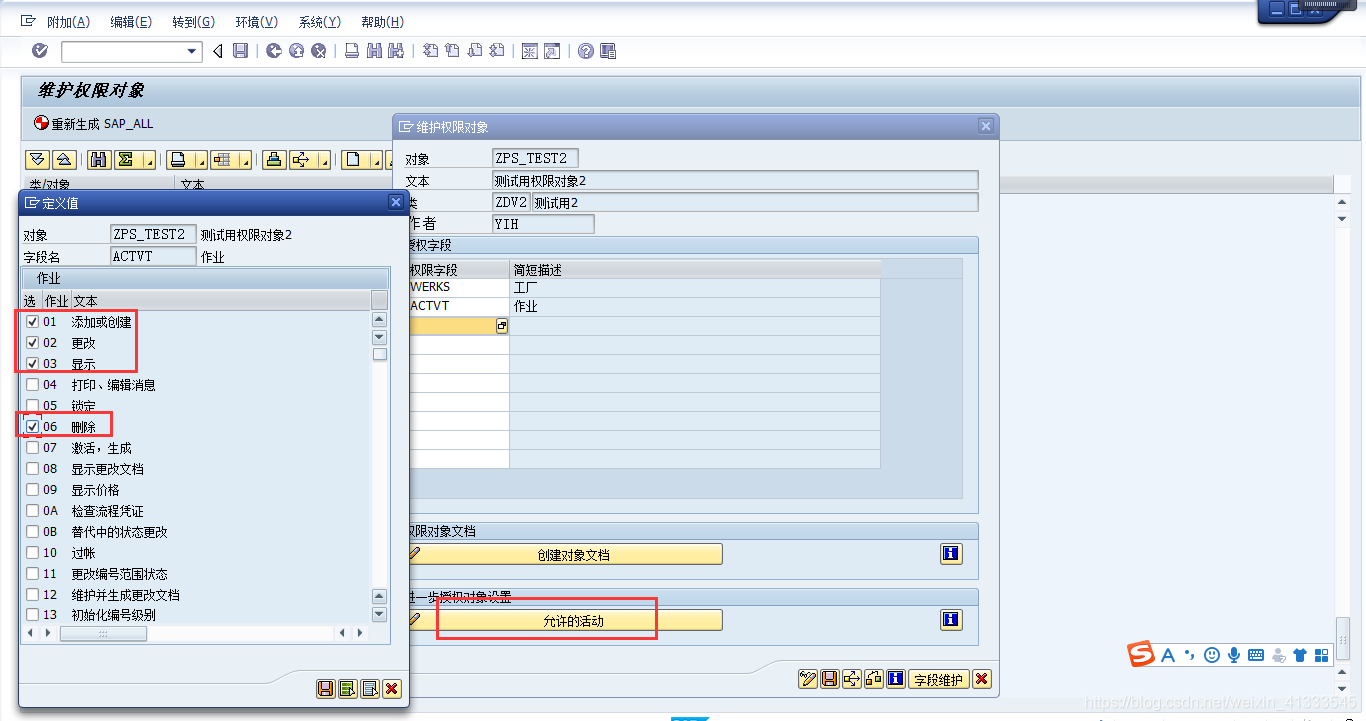This screenshot has height=721, width=1366.
Task: Click the pencil change icon in dialog footer
Action: 808,679
